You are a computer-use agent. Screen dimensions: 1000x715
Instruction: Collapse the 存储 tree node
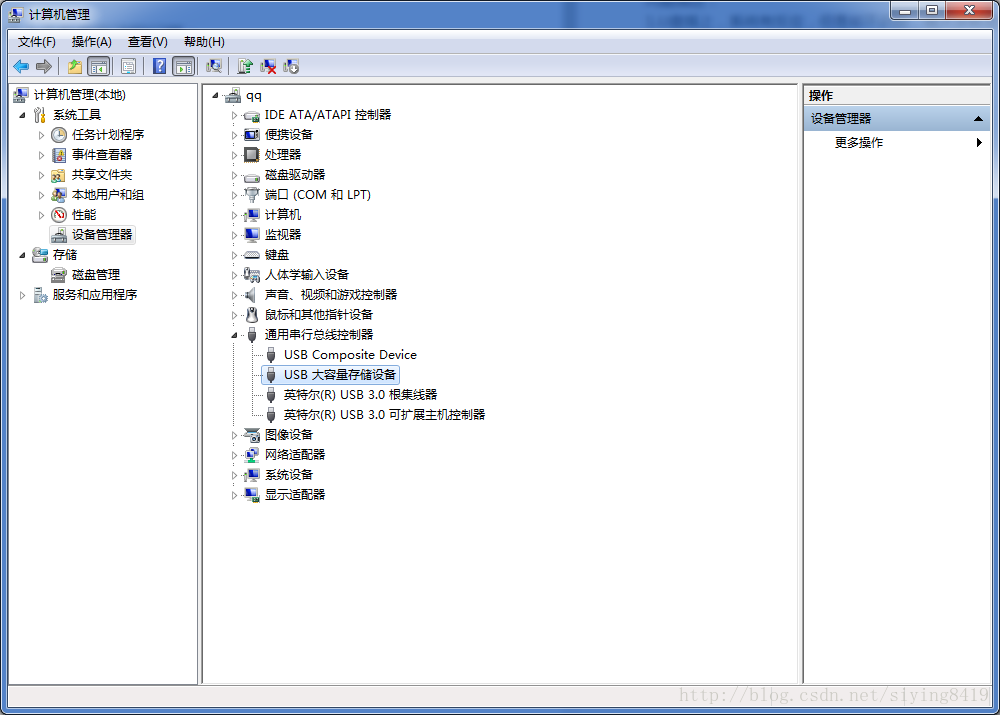click(x=22, y=255)
